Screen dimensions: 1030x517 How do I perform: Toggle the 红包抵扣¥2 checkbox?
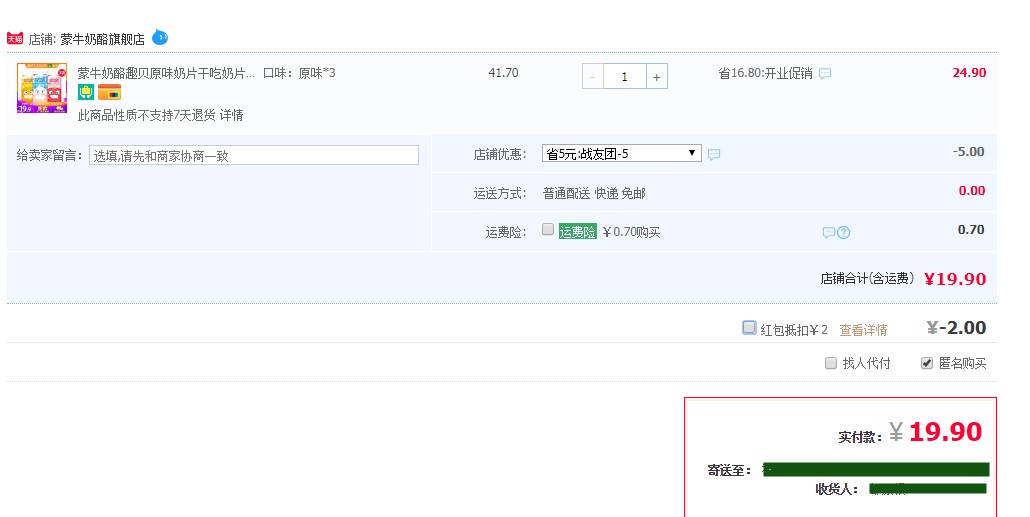tap(749, 327)
